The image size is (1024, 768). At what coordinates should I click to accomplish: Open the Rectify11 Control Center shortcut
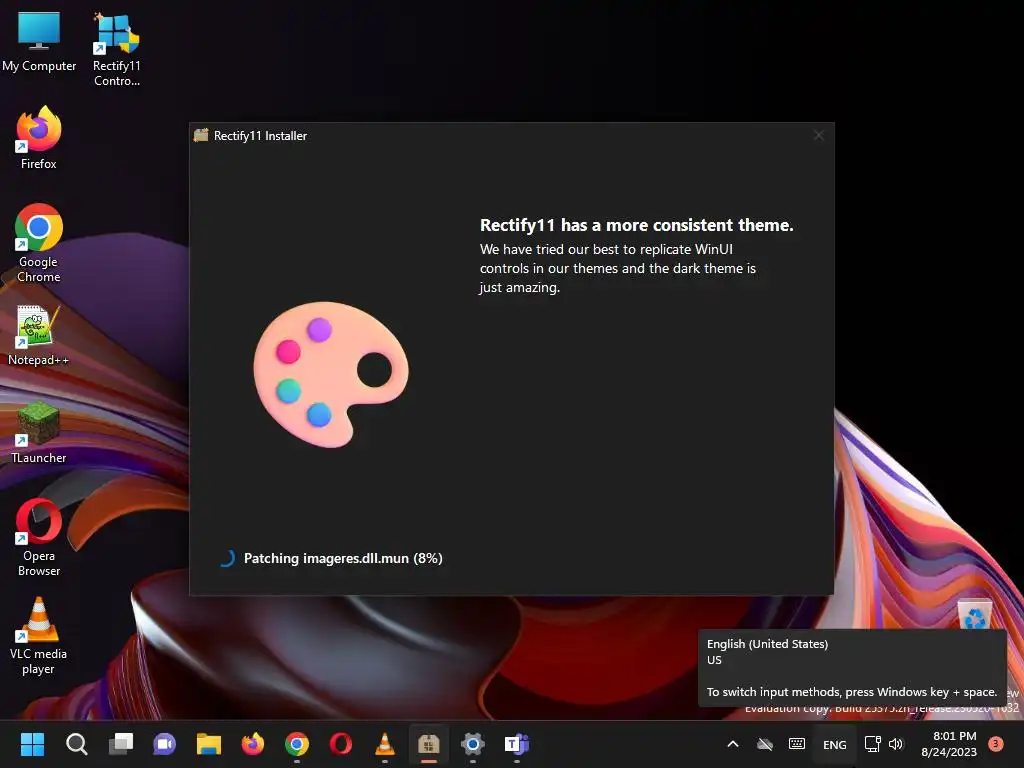click(x=116, y=49)
